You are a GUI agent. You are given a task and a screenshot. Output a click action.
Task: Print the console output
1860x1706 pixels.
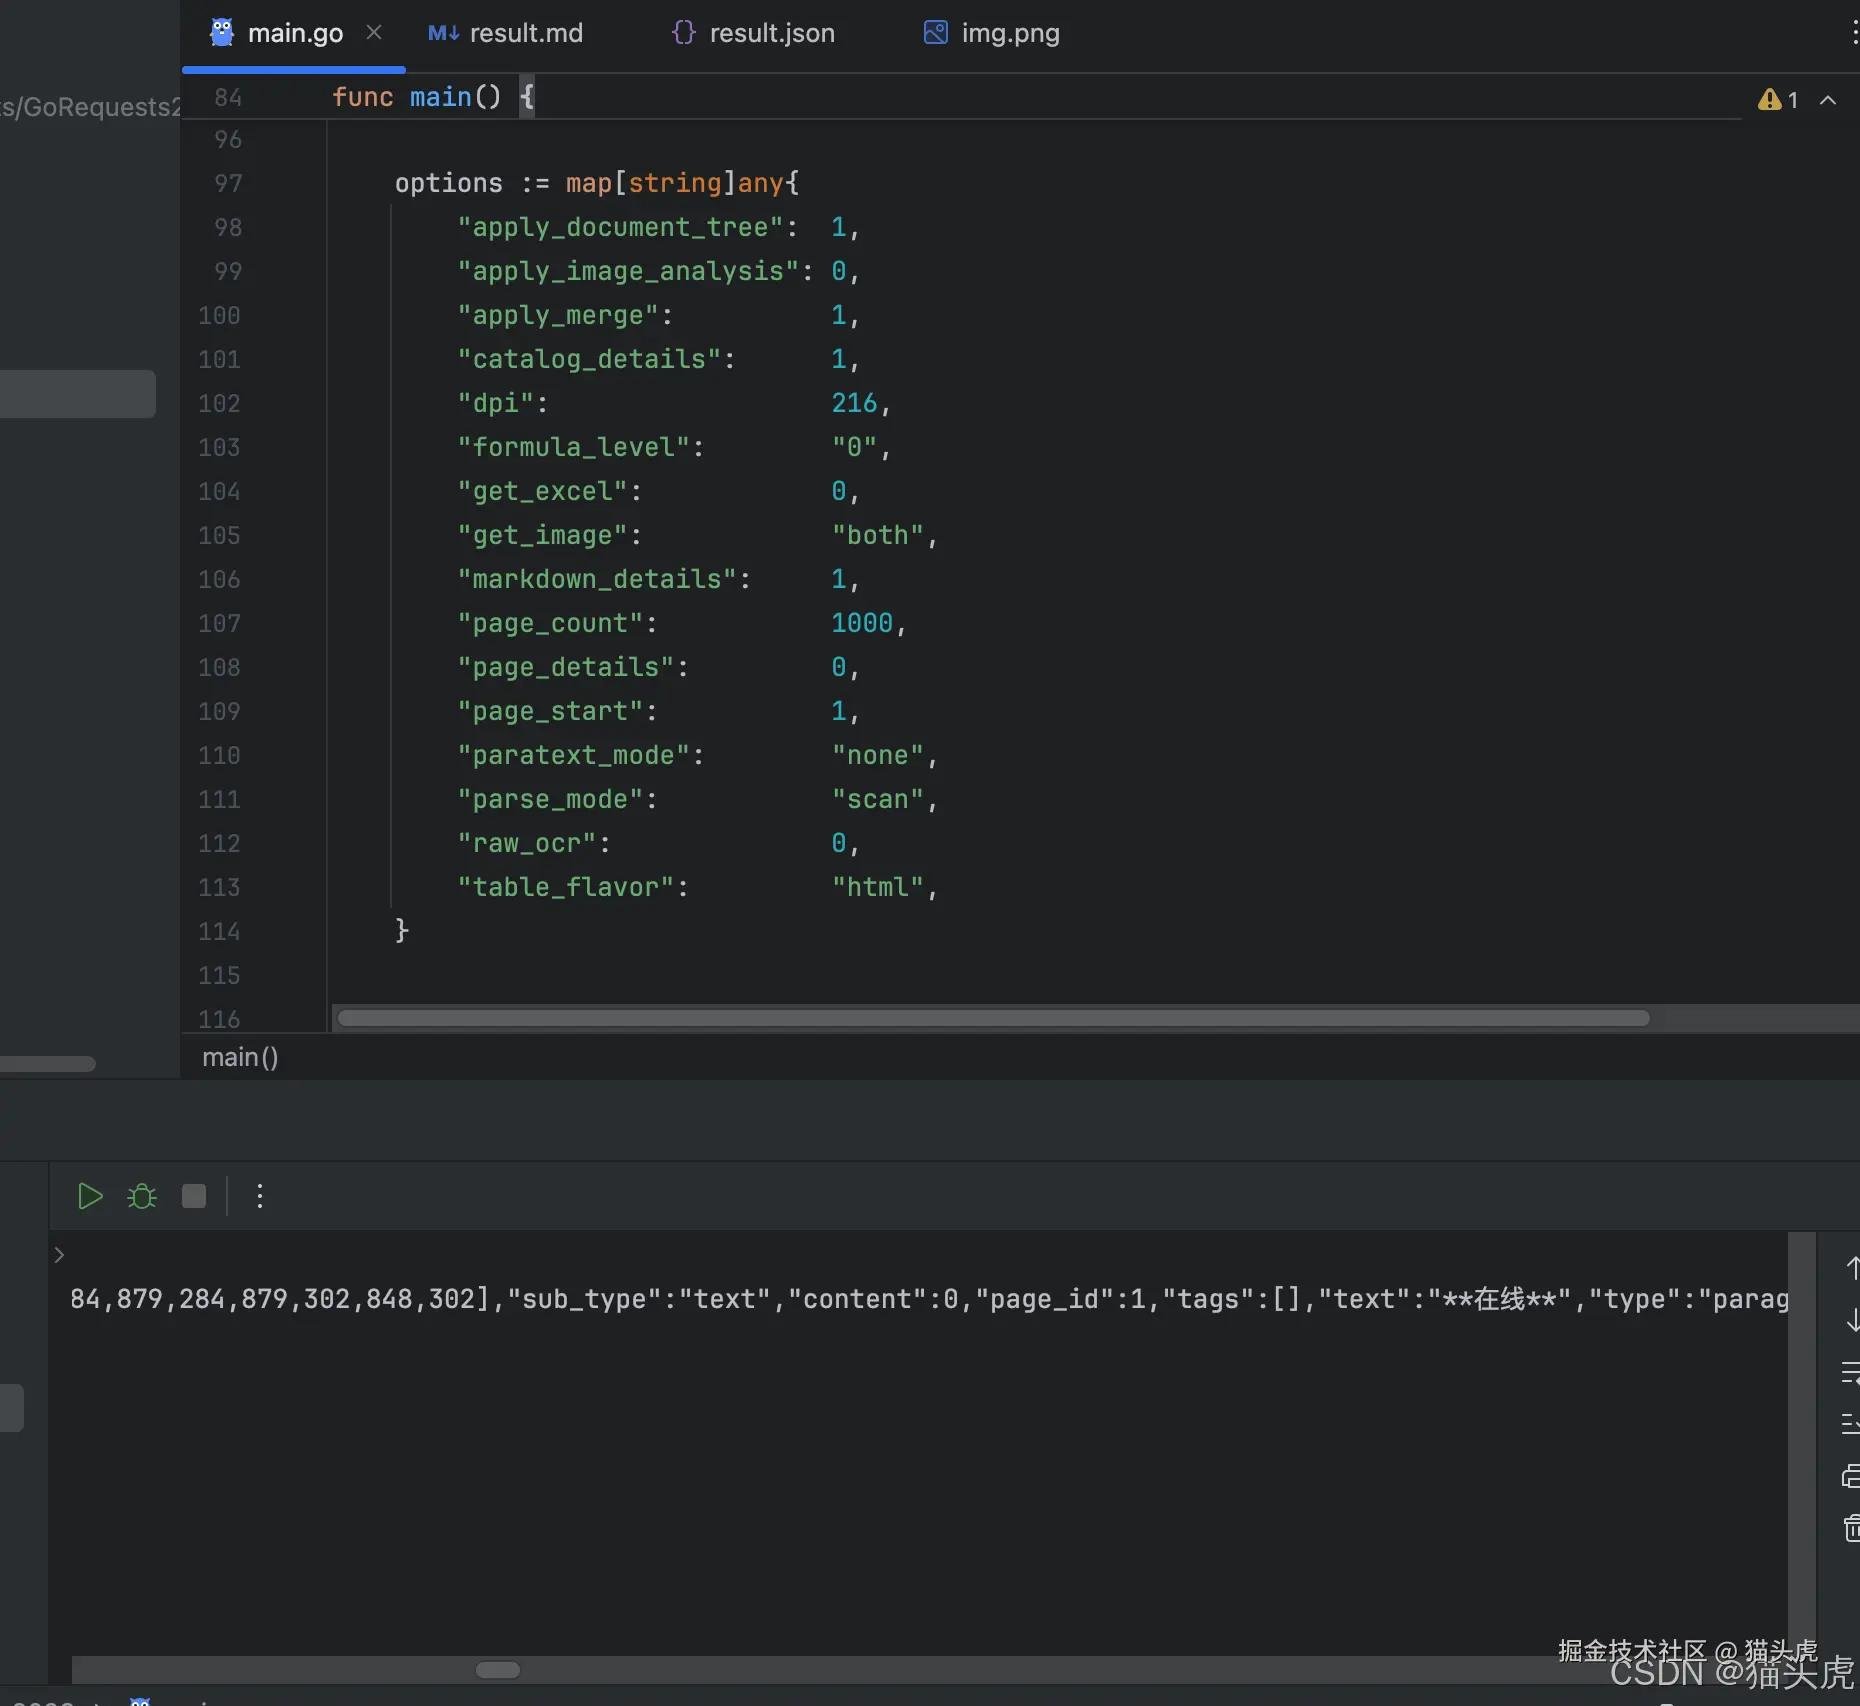point(1852,1476)
